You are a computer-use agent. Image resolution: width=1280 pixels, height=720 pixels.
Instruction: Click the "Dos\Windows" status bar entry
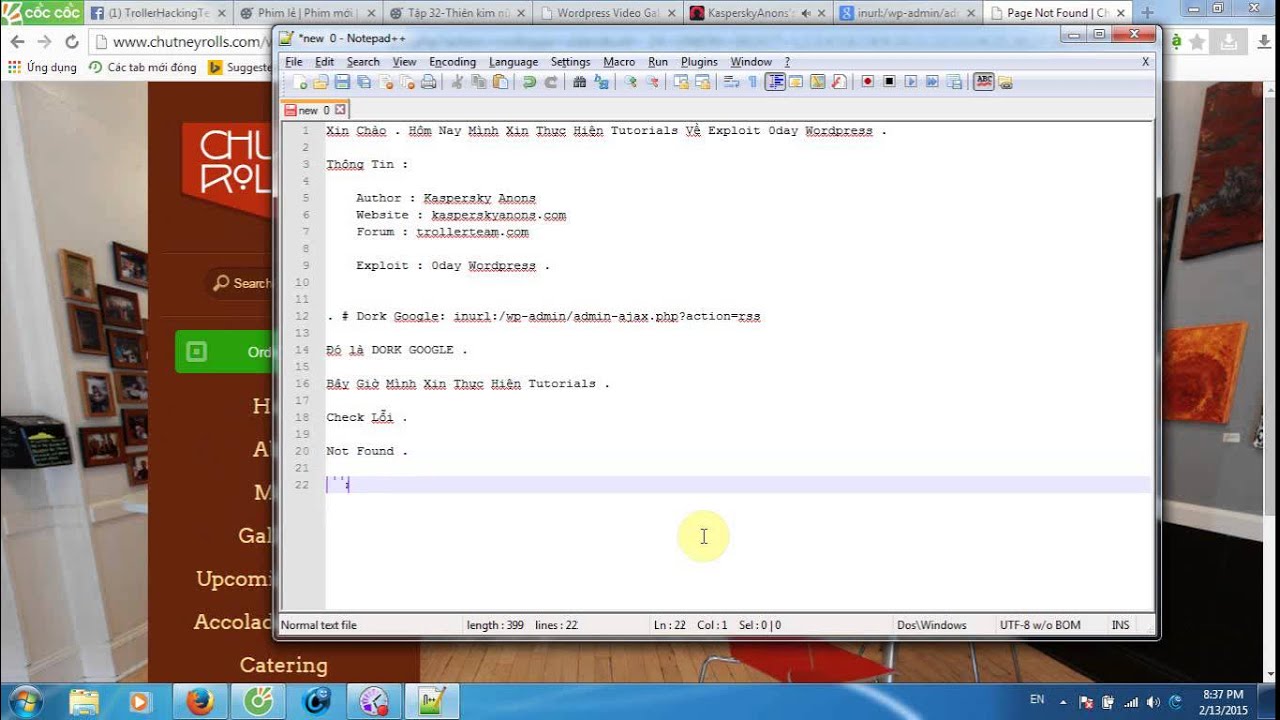(932, 625)
